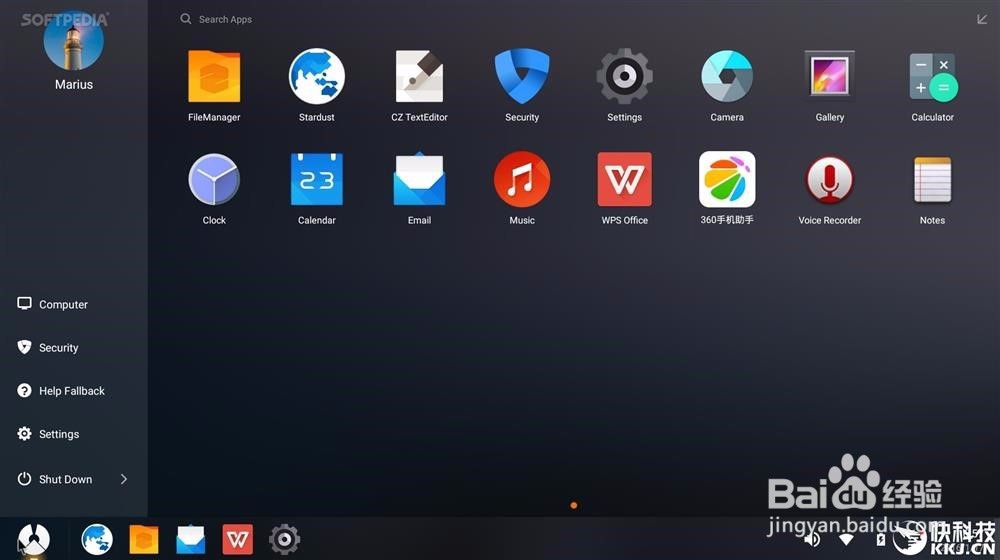
Task: Click the Search Apps field
Action: tap(217, 19)
